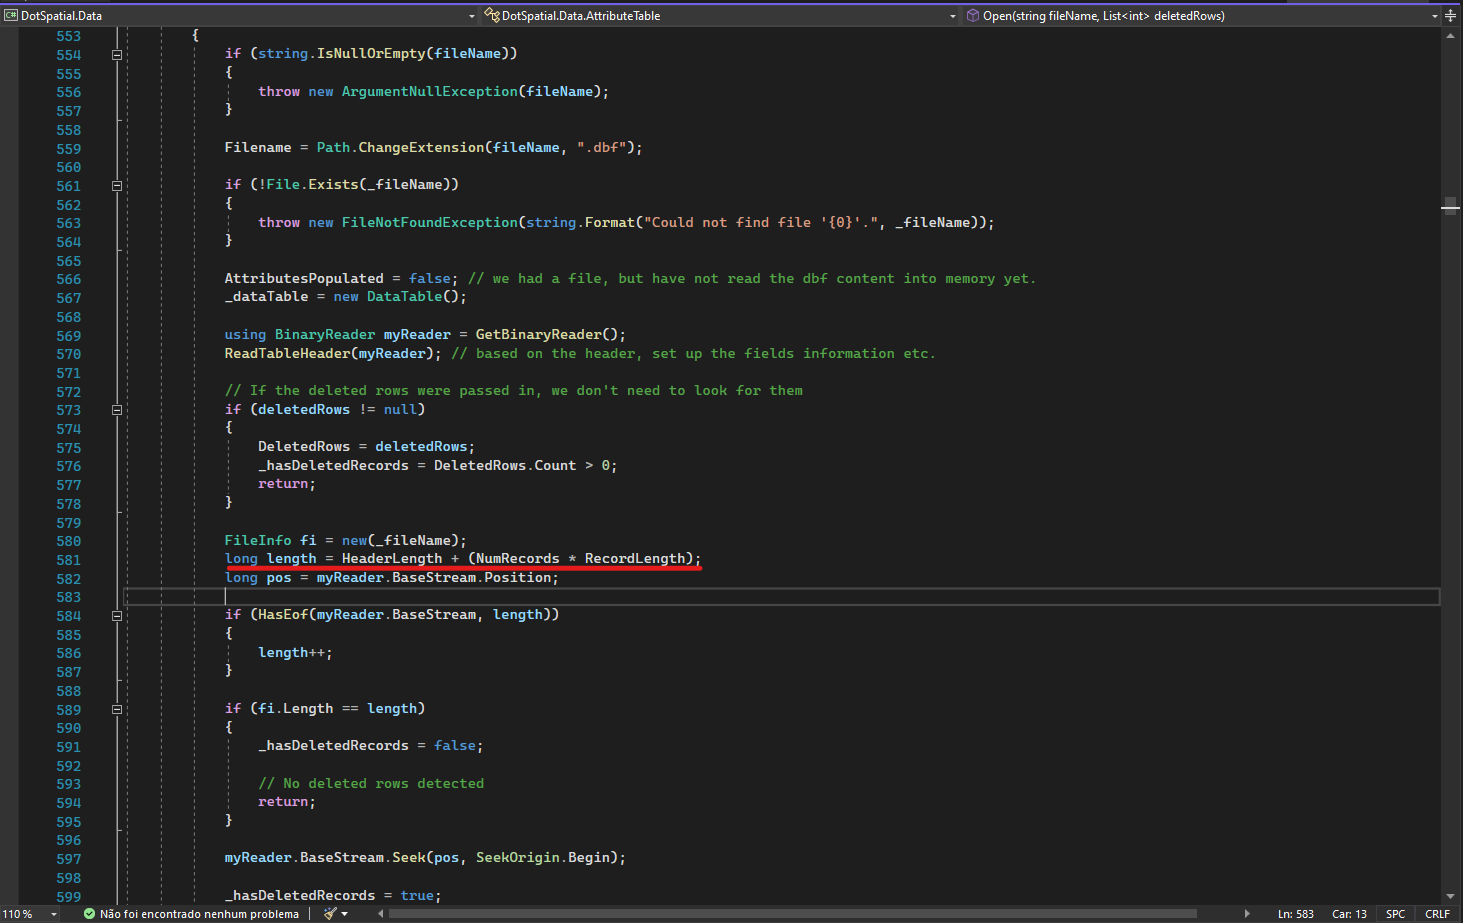Click the C# project icon beside DotSpatial.Data
The image size is (1463, 923).
click(x=11, y=15)
